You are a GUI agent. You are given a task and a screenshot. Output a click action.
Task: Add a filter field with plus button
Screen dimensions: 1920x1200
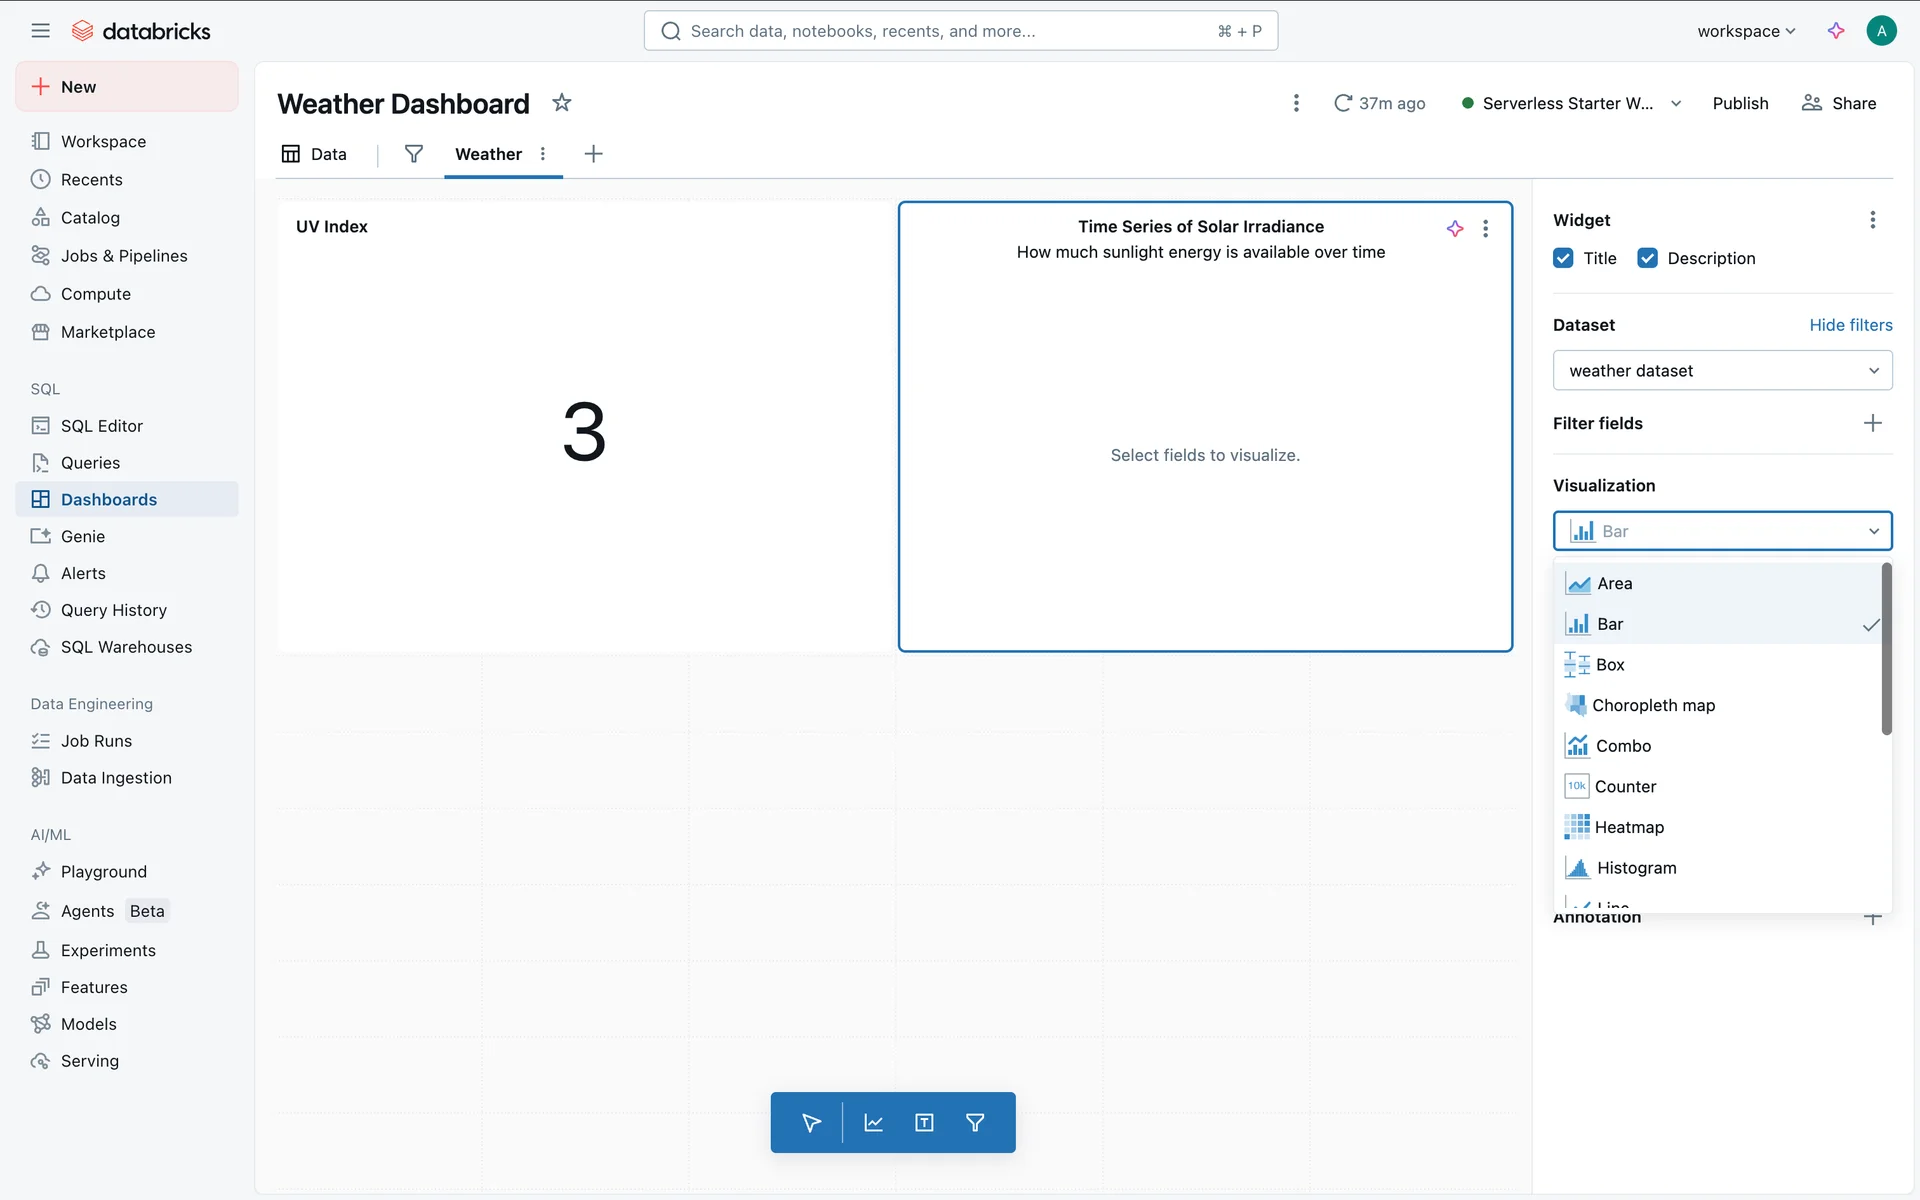pyautogui.click(x=1872, y=423)
